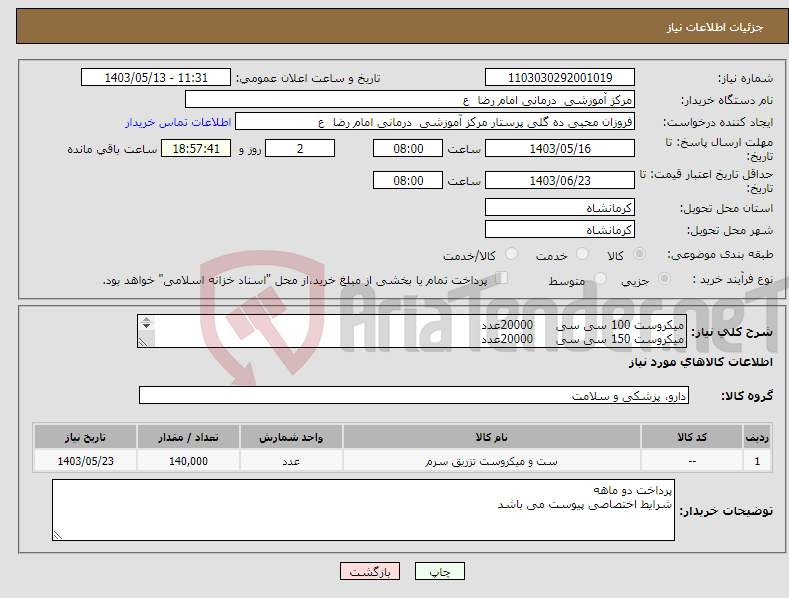Screen dimensions: 789x598
Task: Select the کالا radio button
Action: click(640, 254)
